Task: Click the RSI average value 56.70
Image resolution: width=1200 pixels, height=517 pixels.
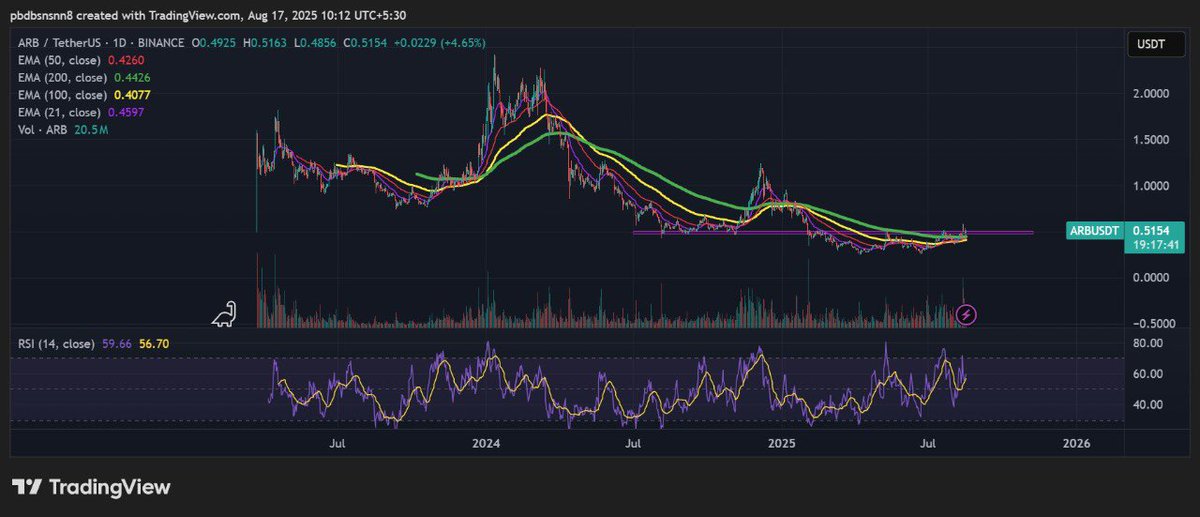Action: [x=153, y=344]
